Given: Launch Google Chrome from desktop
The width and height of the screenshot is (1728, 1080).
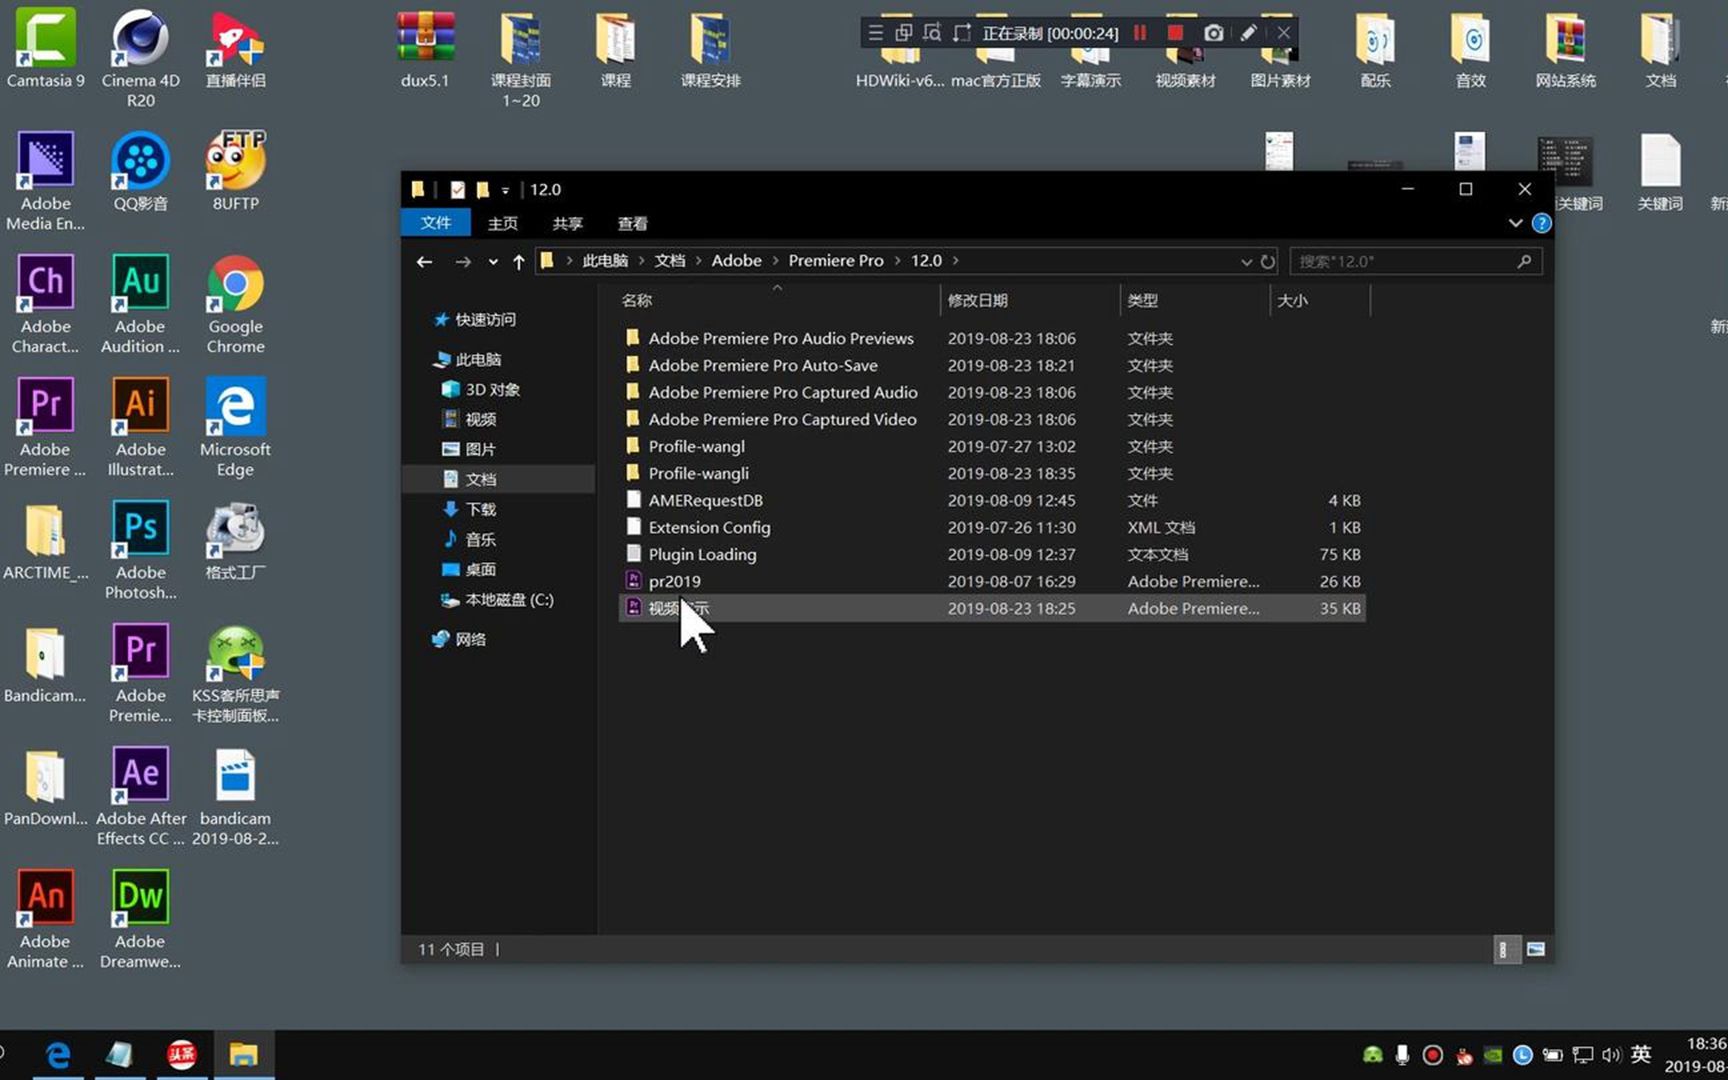Looking at the screenshot, I should click(x=235, y=304).
